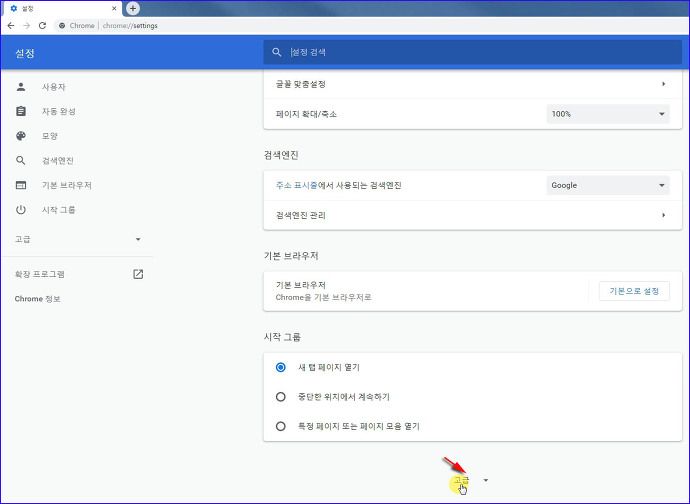The height and width of the screenshot is (504, 690).
Task: Go to 검색엔진 section in sidebar
Action: (x=58, y=161)
